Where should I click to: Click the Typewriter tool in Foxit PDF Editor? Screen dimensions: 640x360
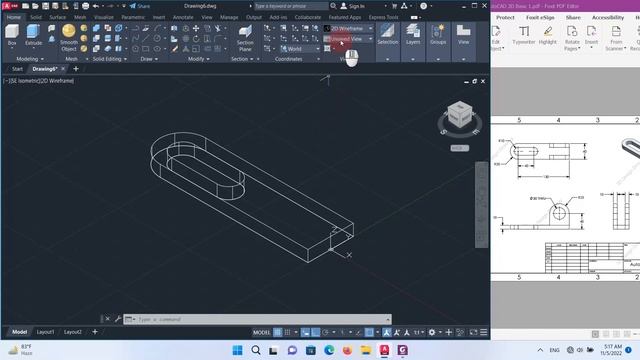pos(524,35)
